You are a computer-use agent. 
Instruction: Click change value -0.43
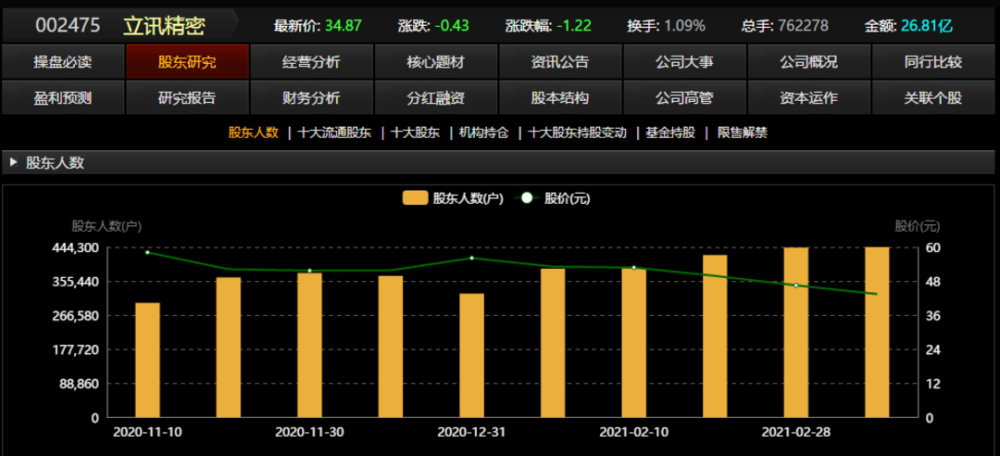(x=452, y=26)
